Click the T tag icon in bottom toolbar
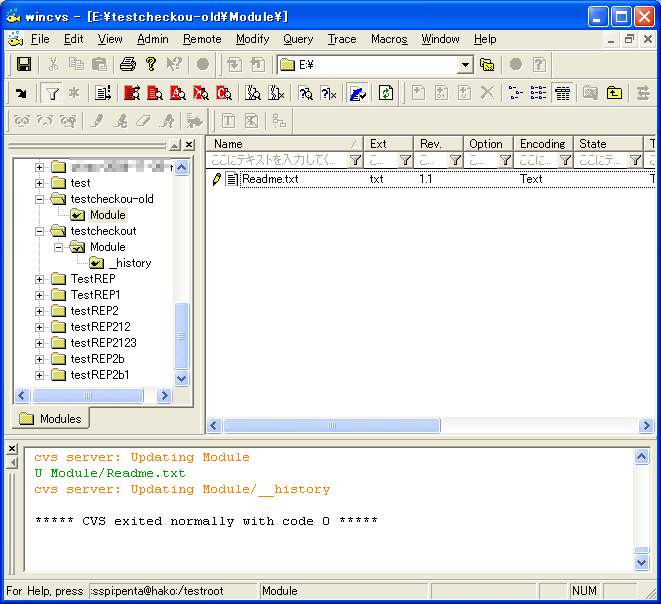The image size is (661, 604). pyautogui.click(x=228, y=121)
